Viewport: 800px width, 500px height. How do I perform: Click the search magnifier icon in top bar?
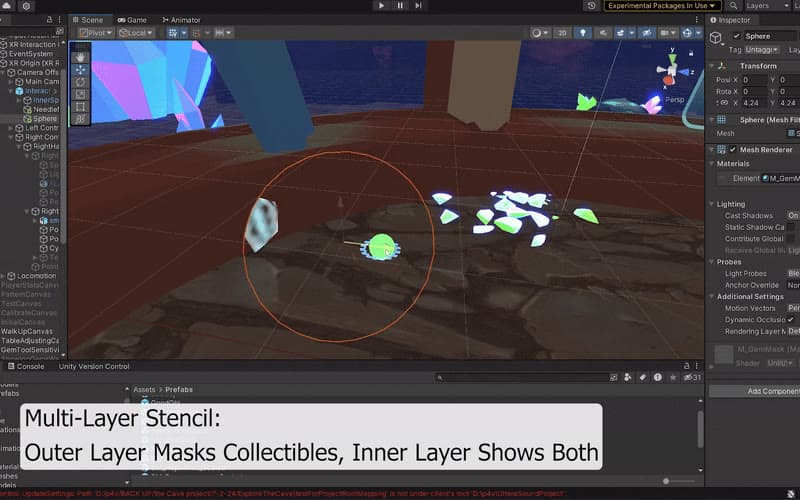tap(733, 6)
